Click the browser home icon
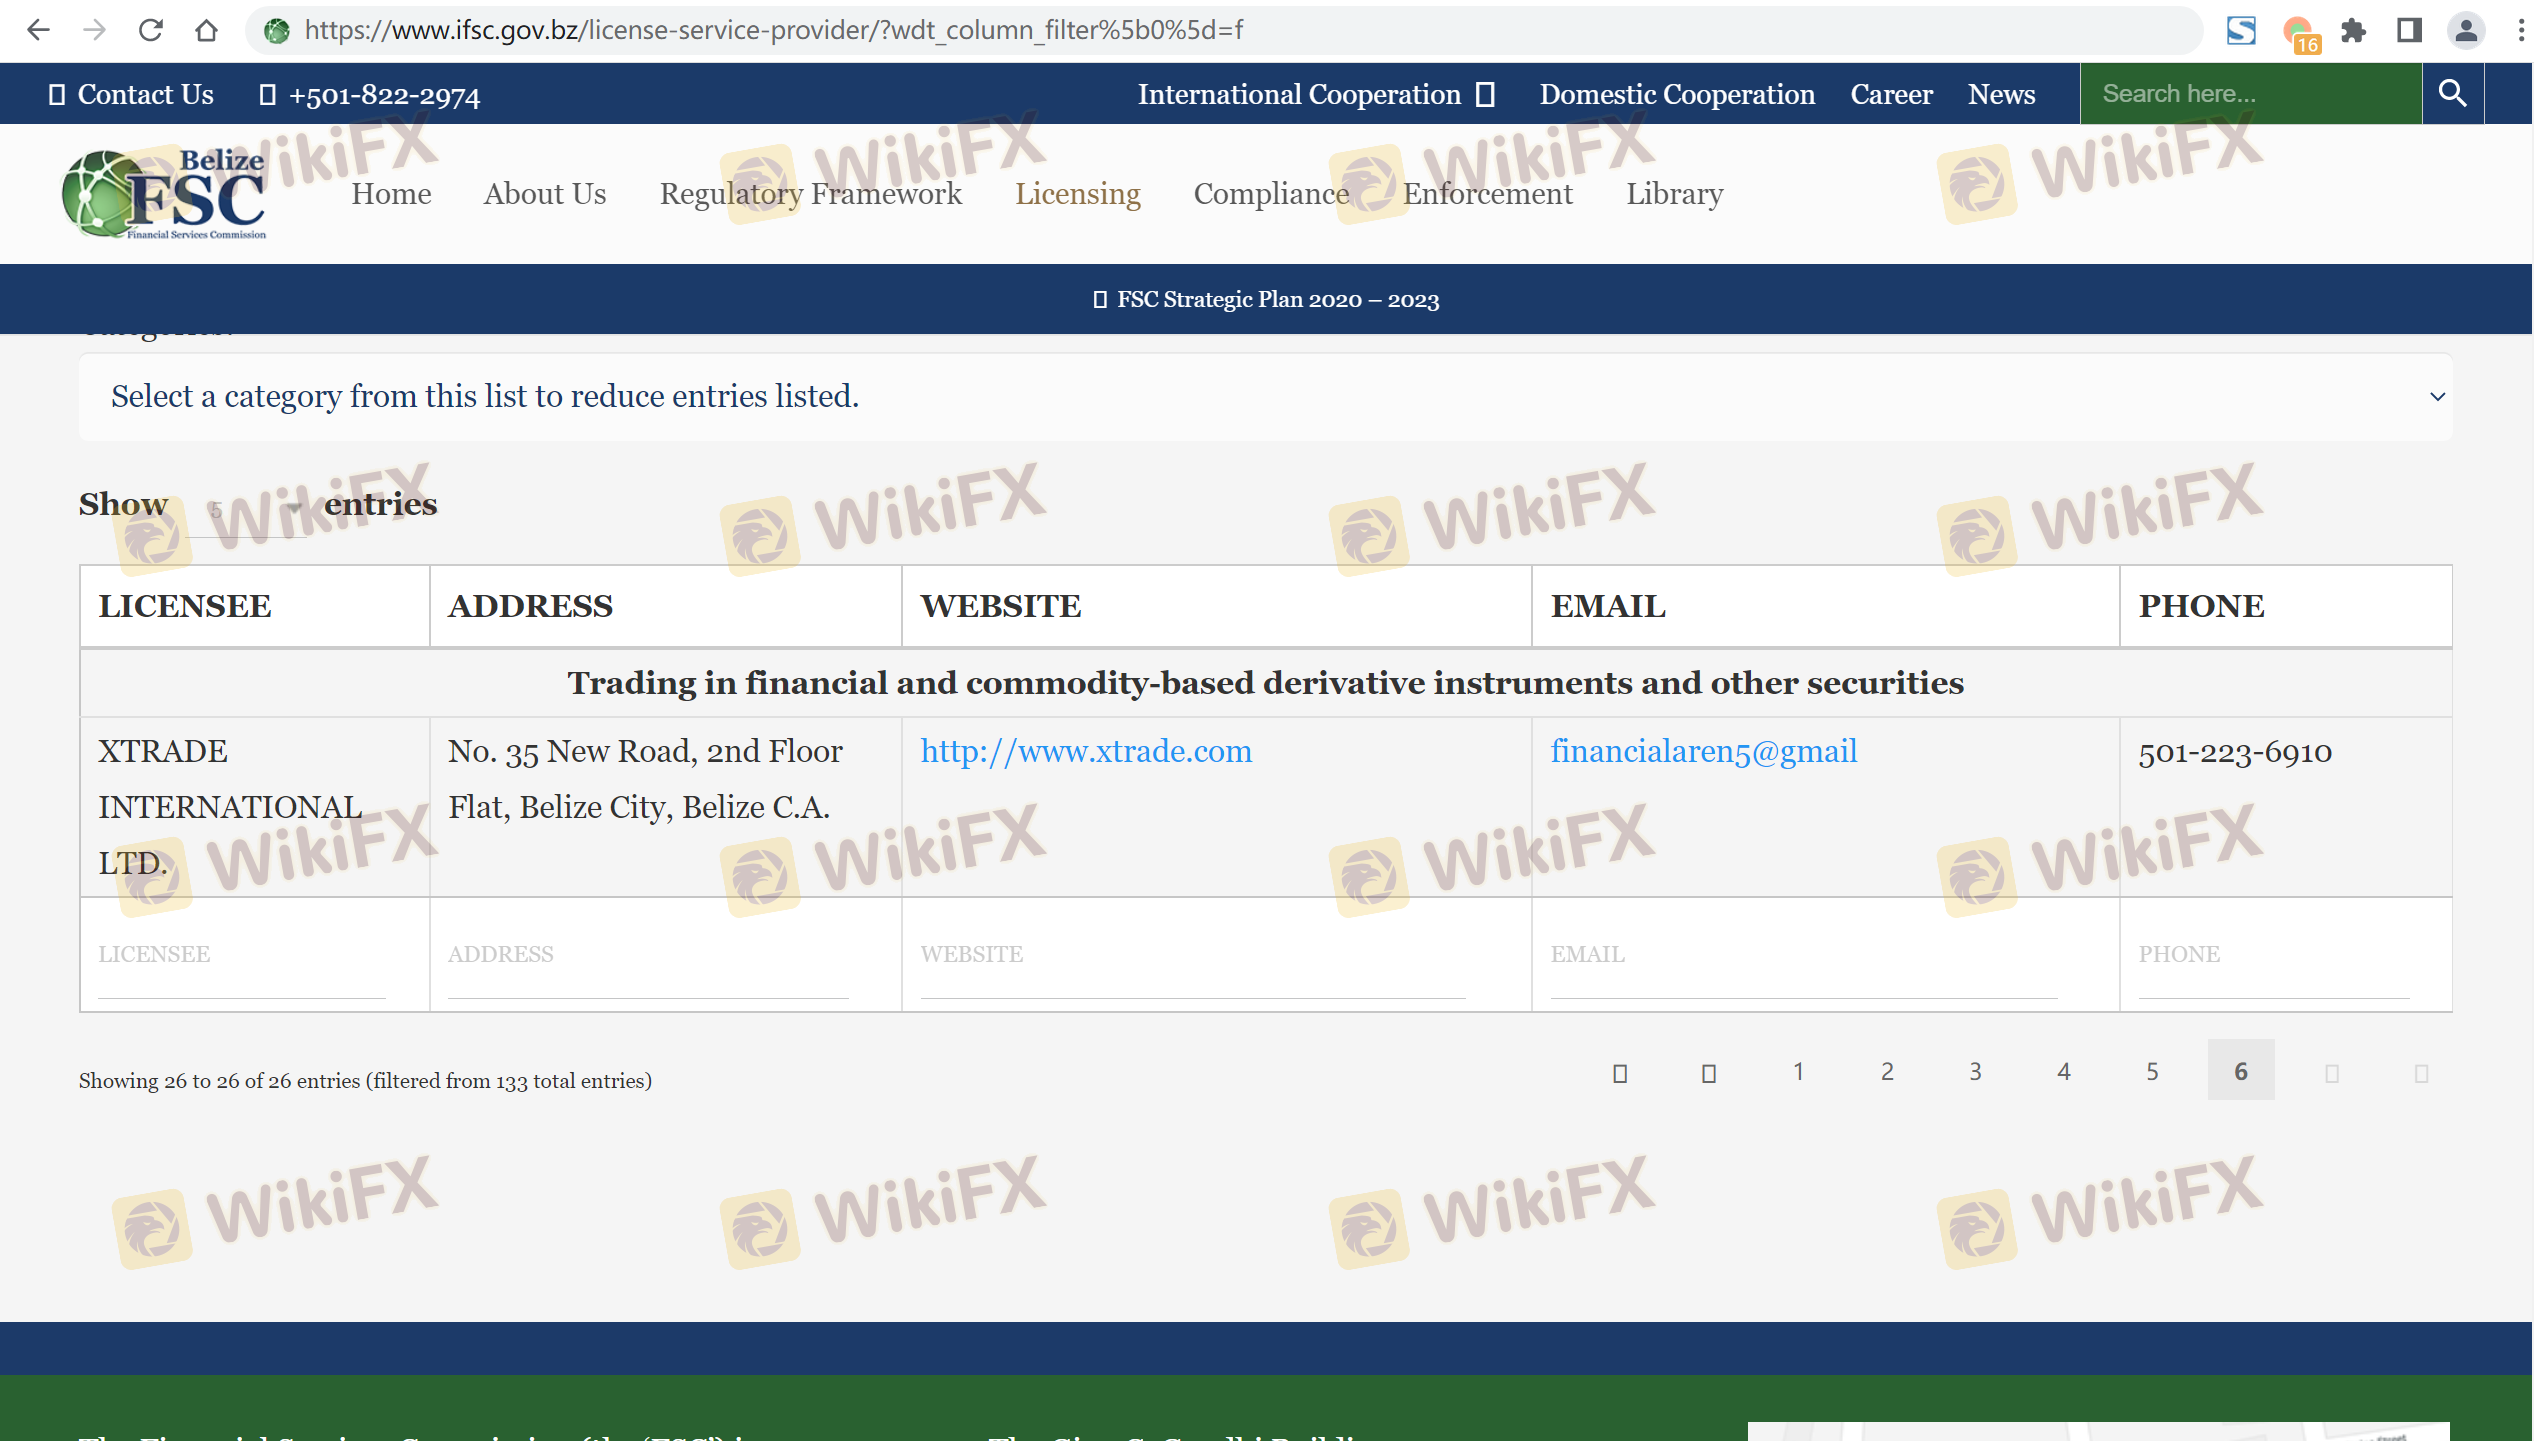Viewport: 2534px width, 1441px height. (206, 30)
